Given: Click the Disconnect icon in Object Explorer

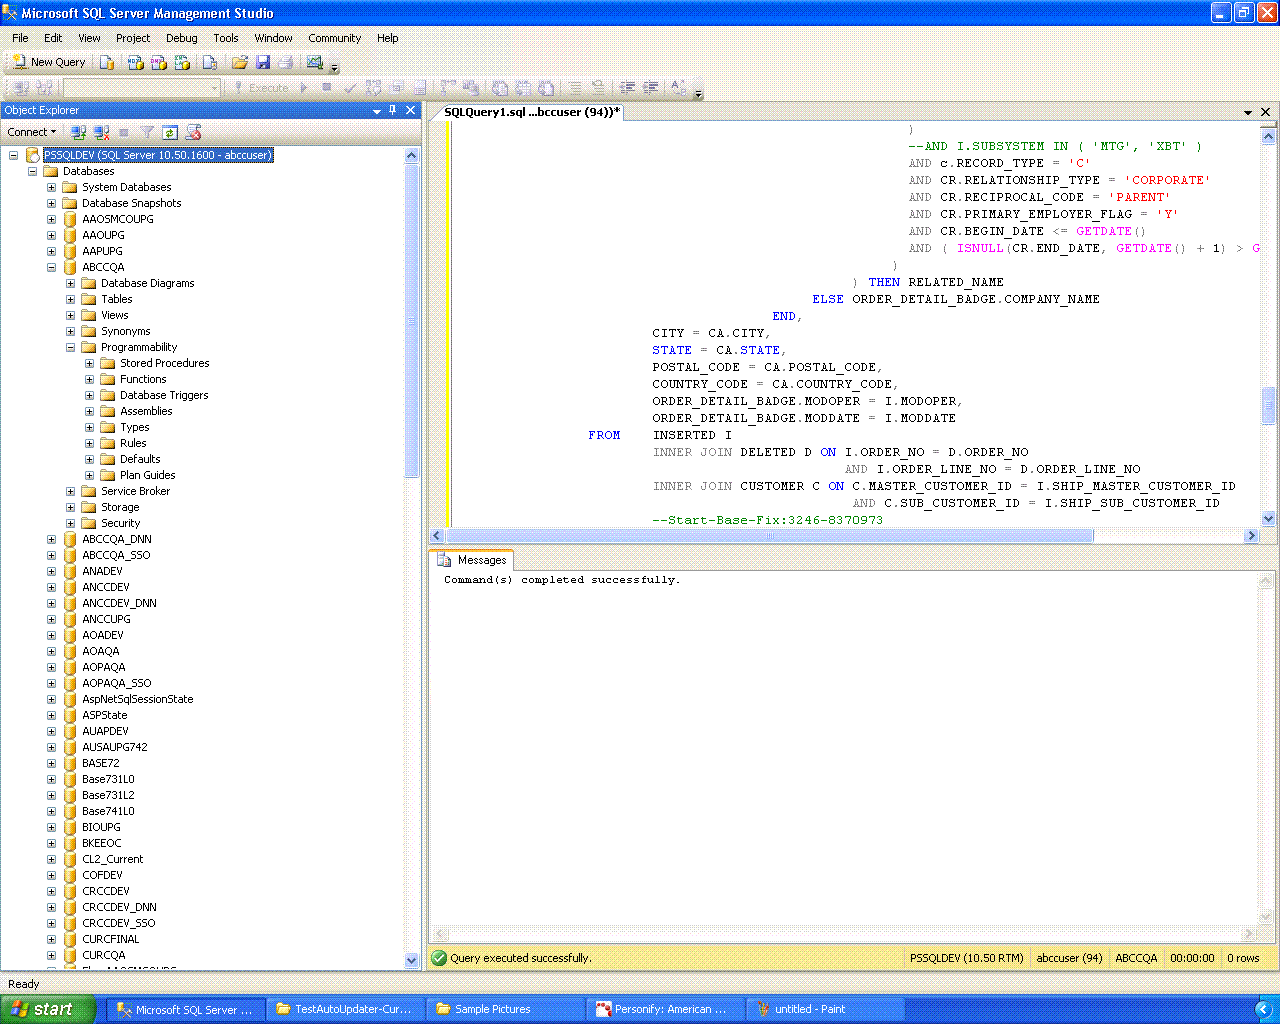Looking at the screenshot, I should coord(101,132).
